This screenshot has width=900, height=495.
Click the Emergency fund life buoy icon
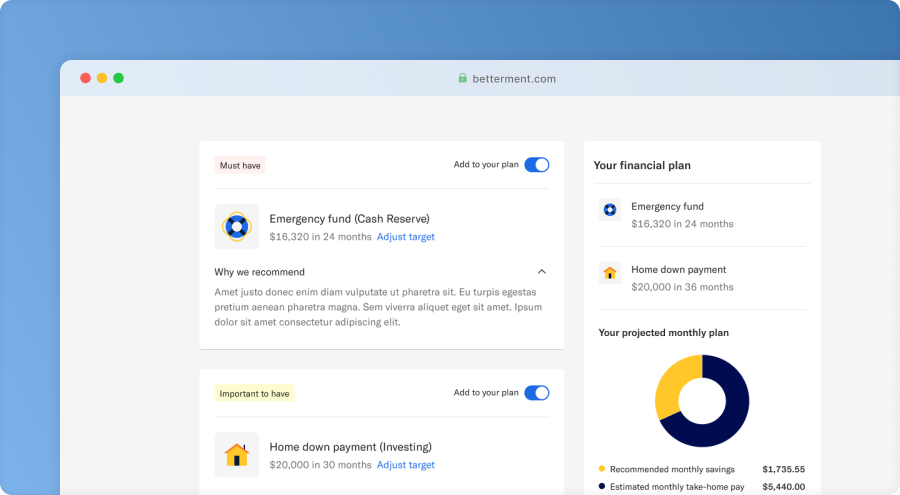236,226
